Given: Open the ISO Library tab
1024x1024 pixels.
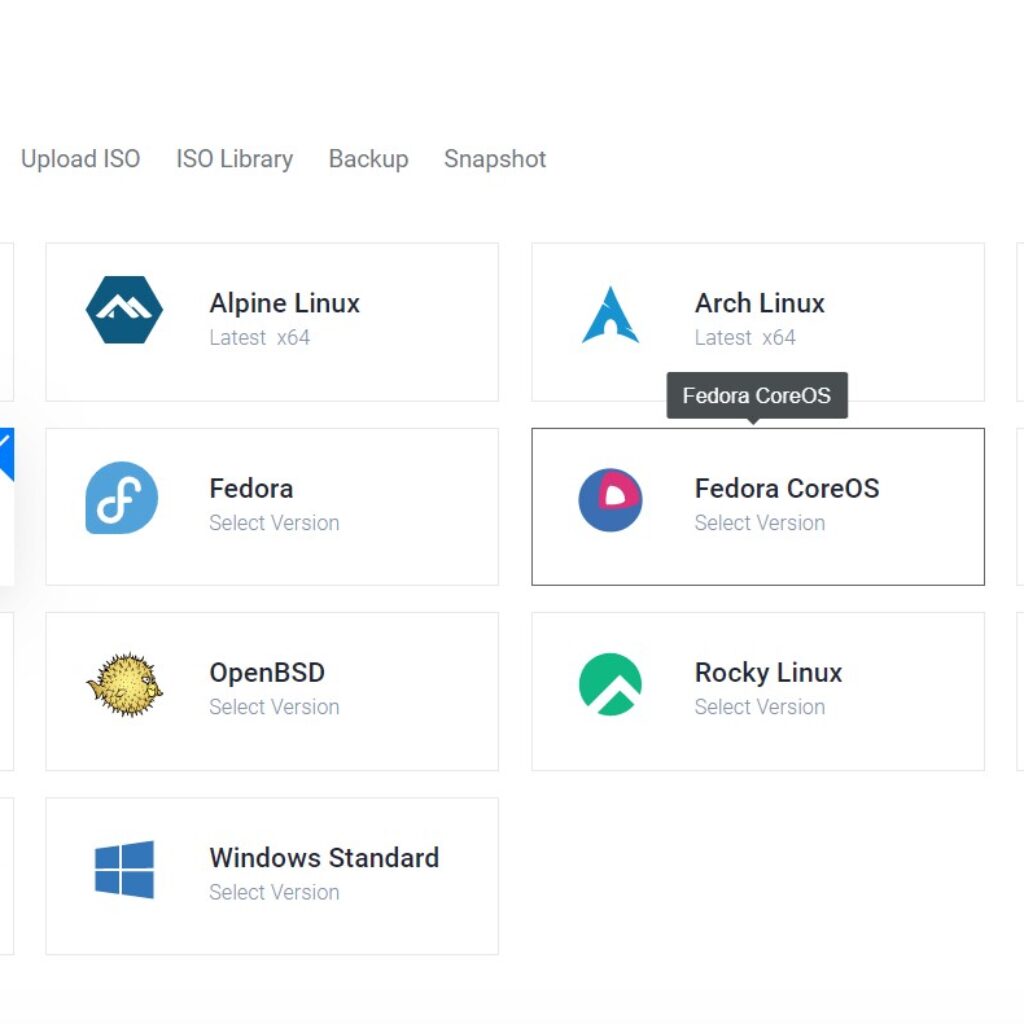Looking at the screenshot, I should pos(234,159).
